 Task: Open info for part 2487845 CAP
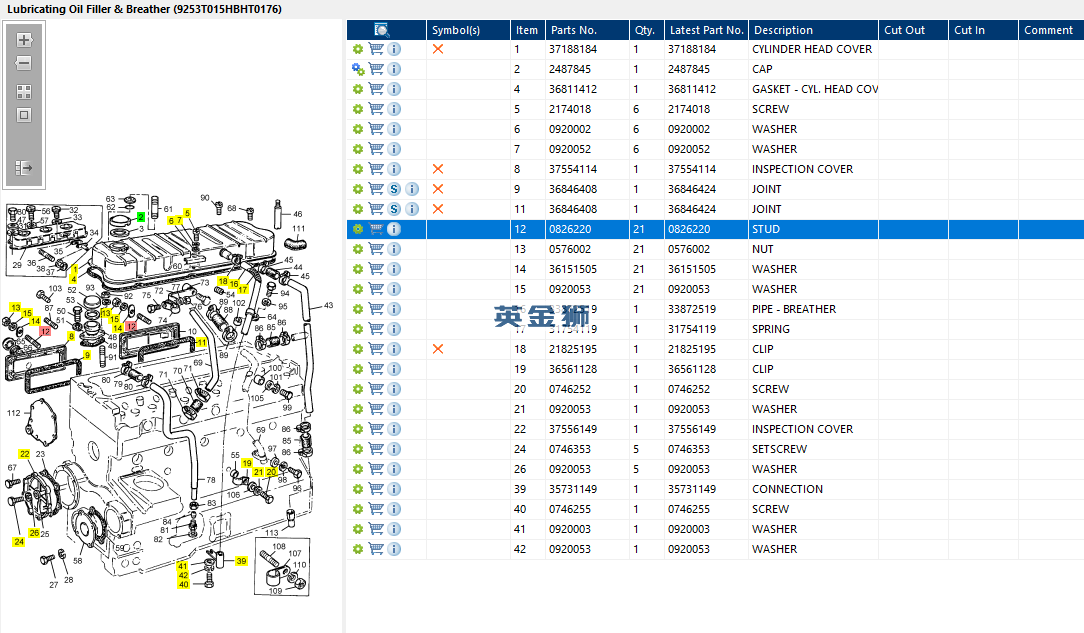pos(394,69)
